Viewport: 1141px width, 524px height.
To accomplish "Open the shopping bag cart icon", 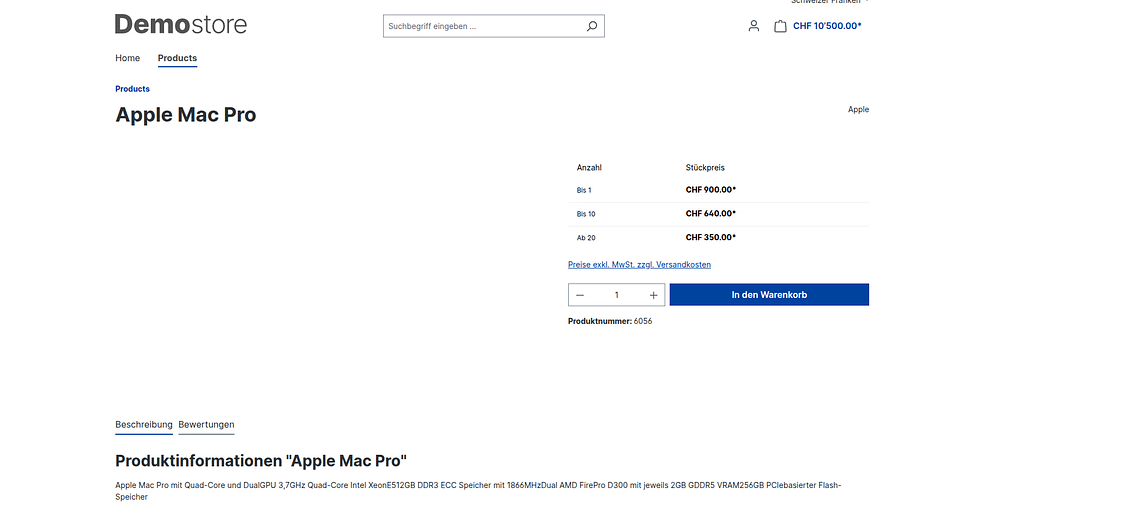I will 780,26.
